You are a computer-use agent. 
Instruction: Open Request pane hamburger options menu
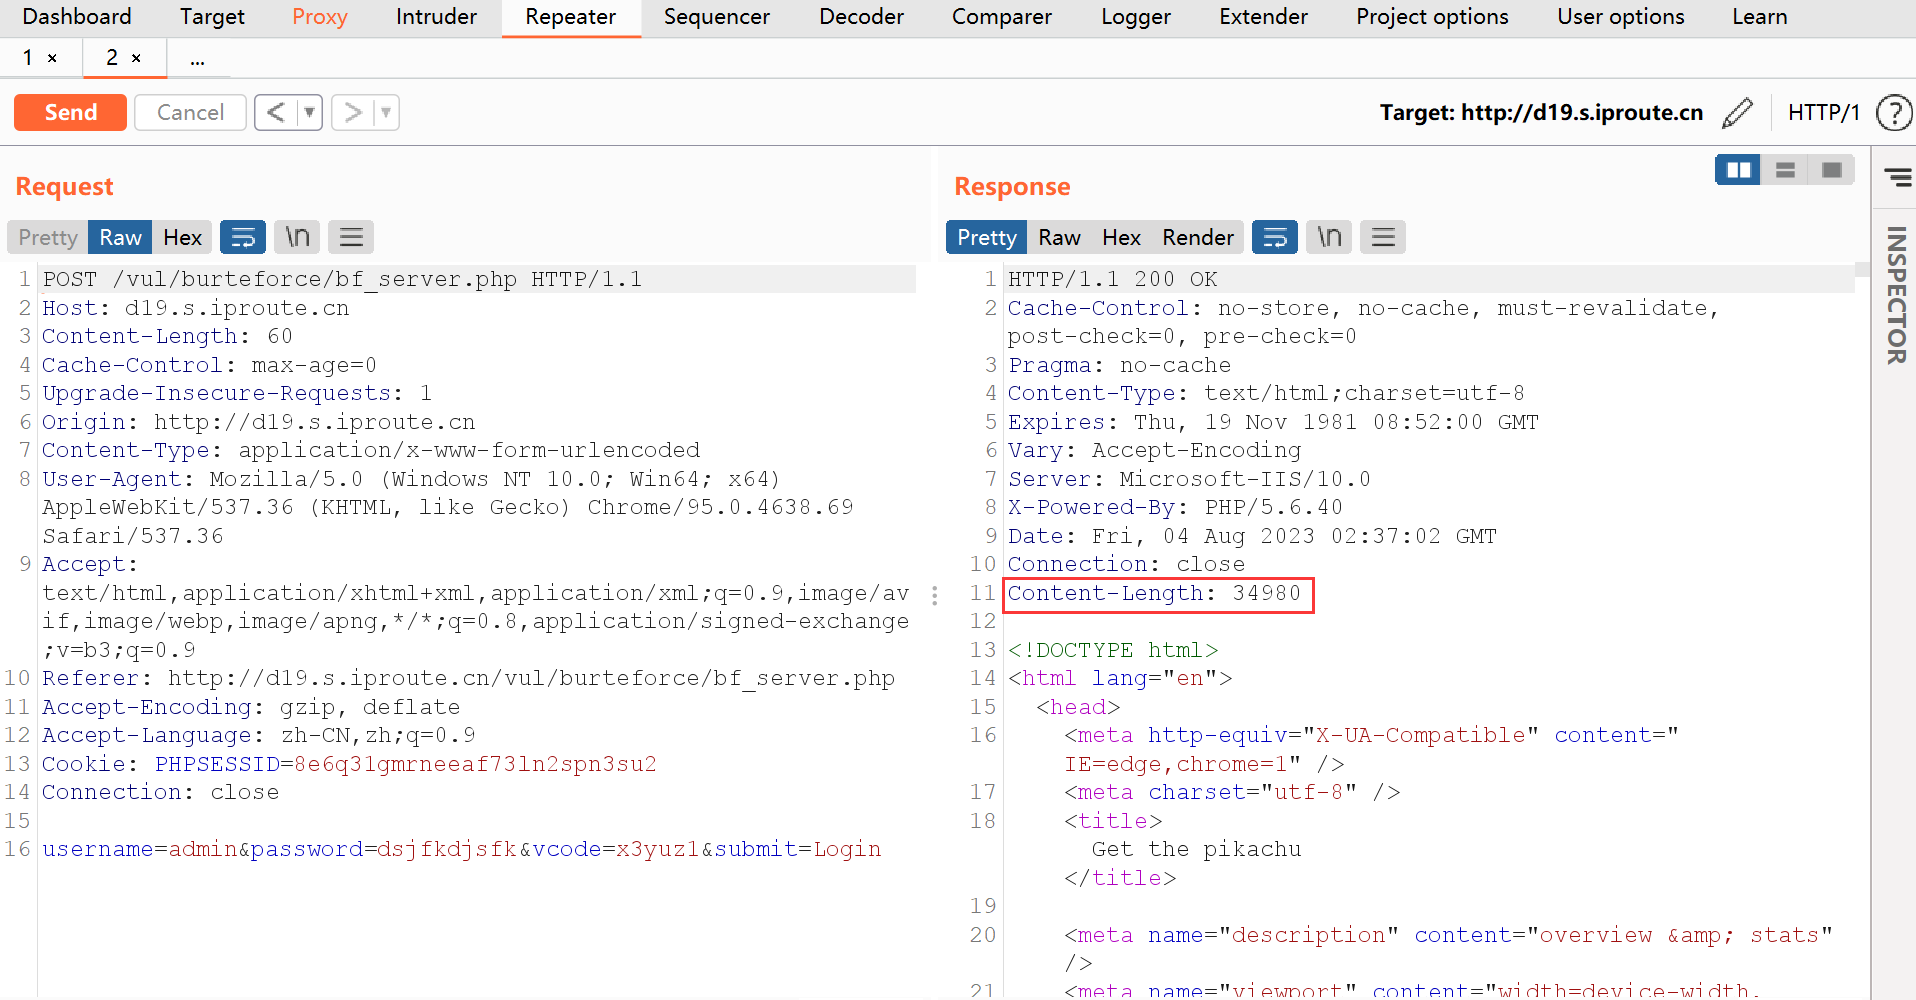pyautogui.click(x=351, y=237)
